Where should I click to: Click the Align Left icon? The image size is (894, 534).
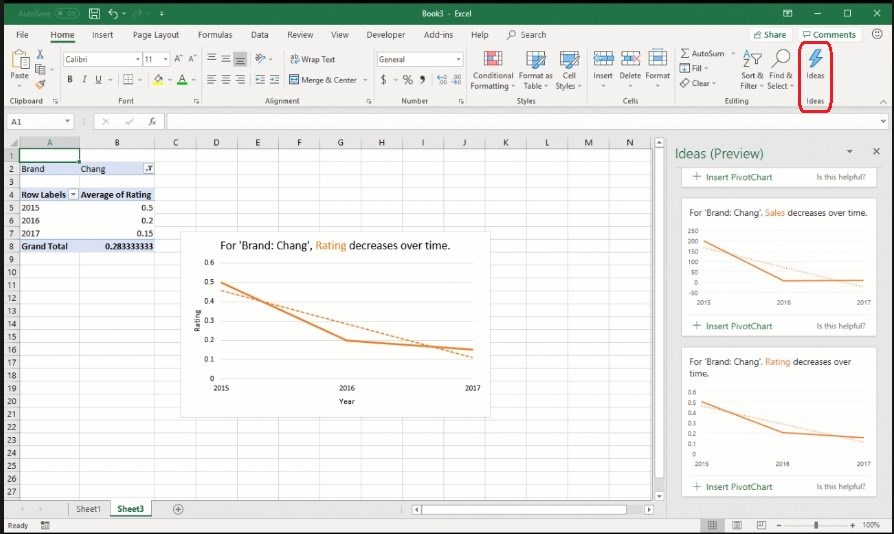tap(212, 79)
